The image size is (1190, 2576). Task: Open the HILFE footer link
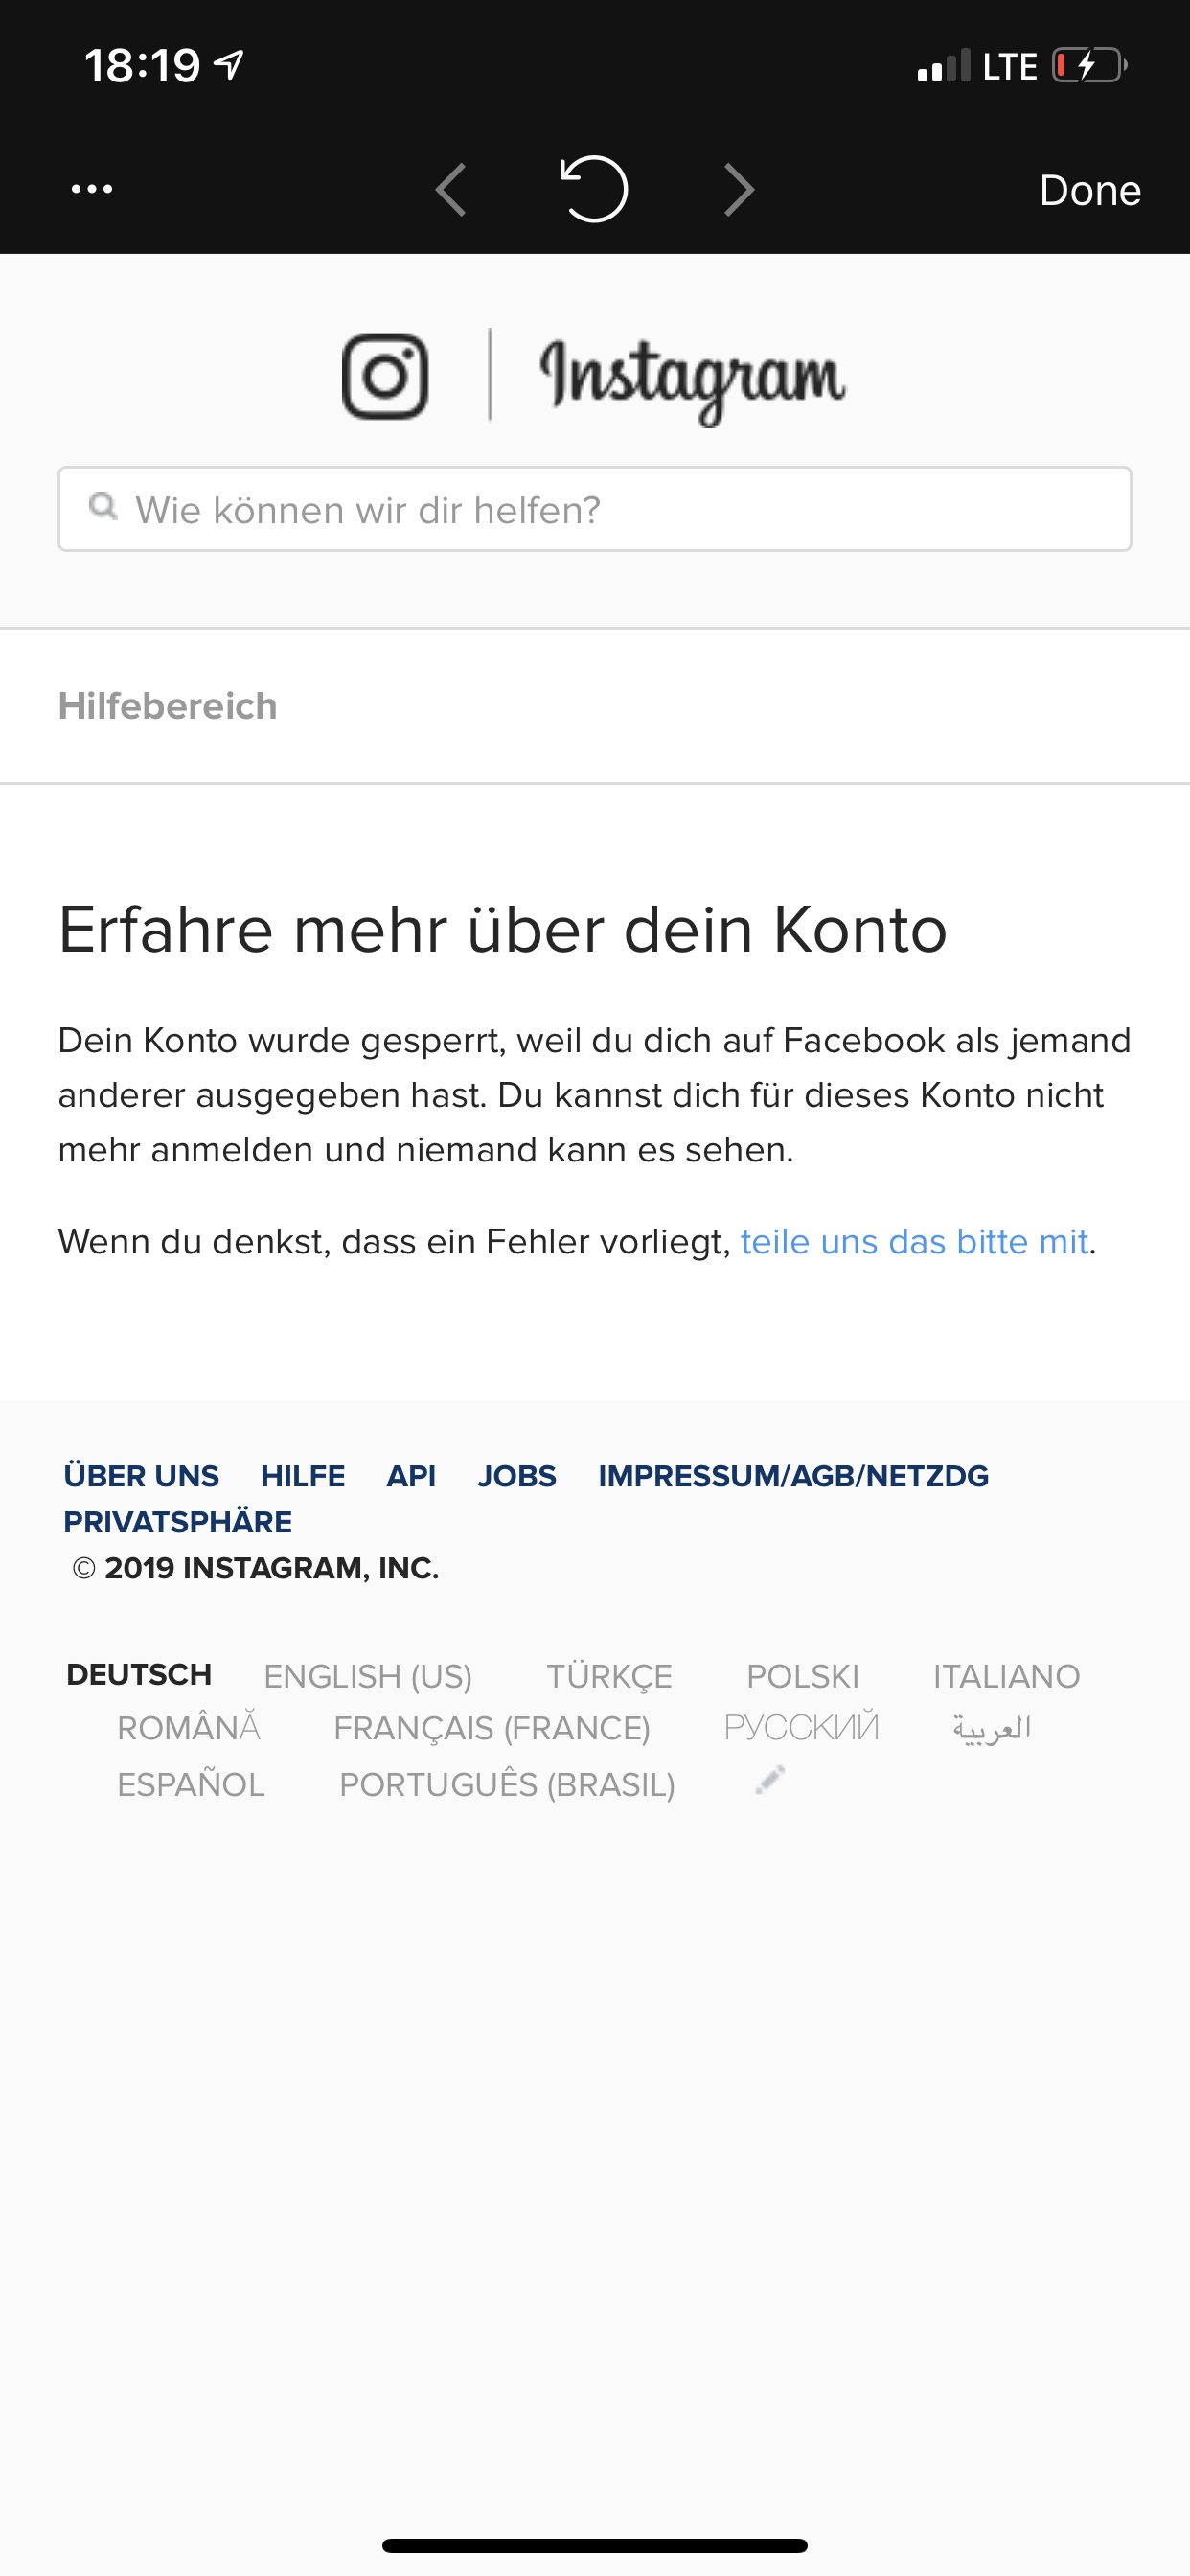303,1476
